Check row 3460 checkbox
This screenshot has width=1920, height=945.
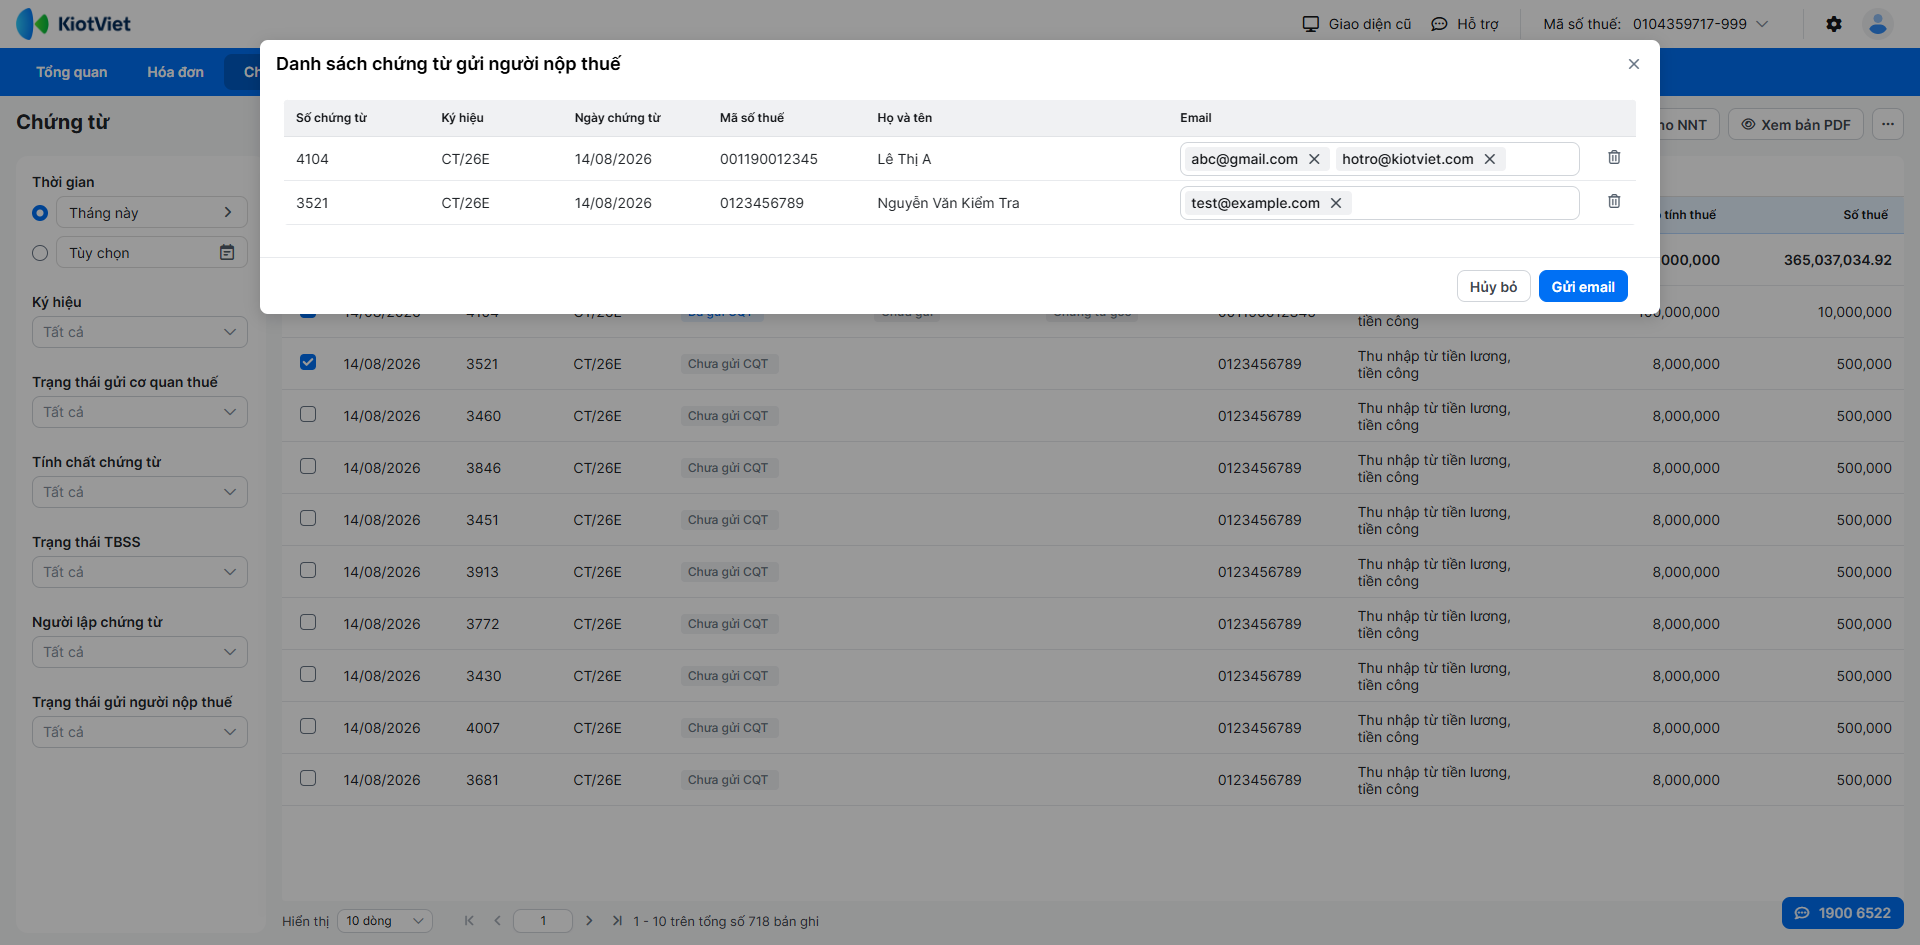[x=308, y=414]
